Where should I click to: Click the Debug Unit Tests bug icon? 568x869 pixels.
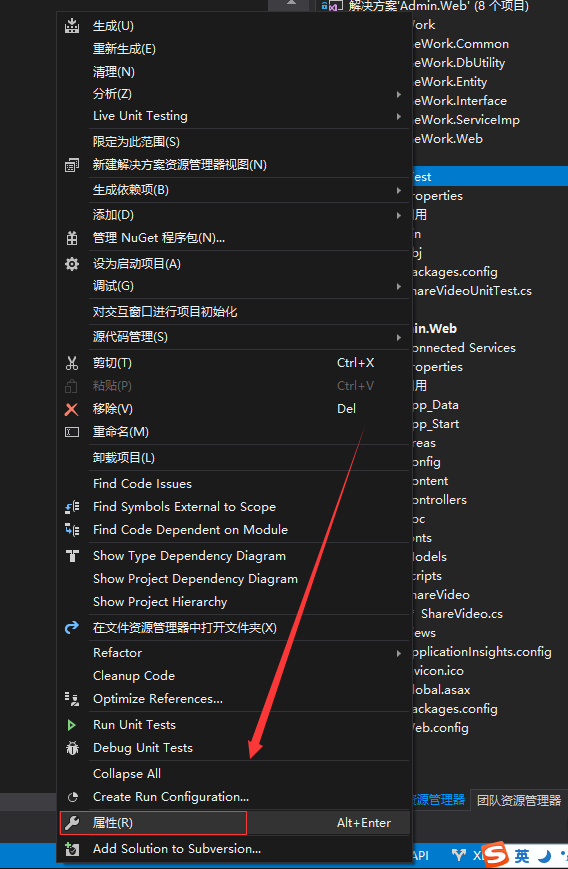(x=72, y=748)
